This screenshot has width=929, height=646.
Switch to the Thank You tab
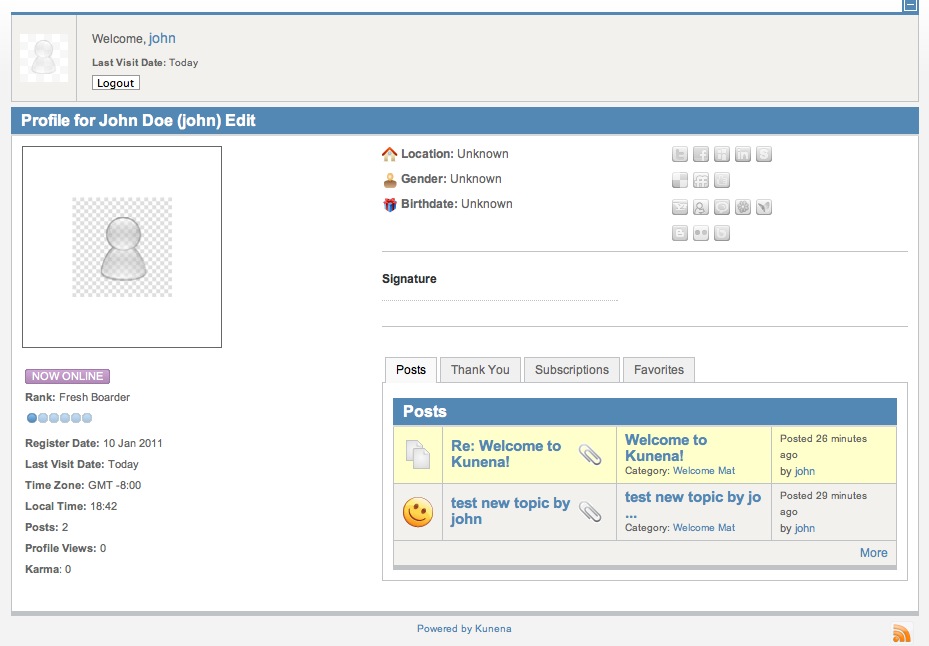(x=480, y=370)
